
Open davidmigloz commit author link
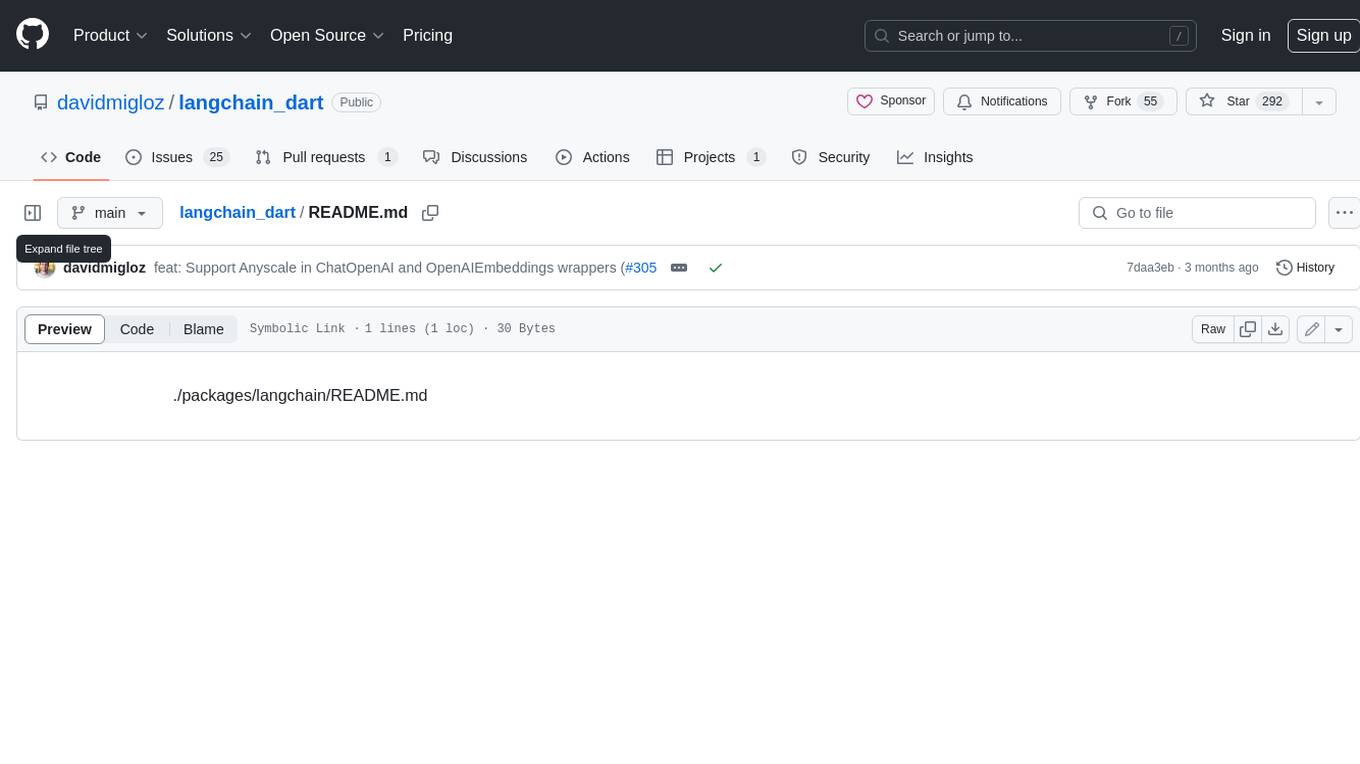pos(104,267)
